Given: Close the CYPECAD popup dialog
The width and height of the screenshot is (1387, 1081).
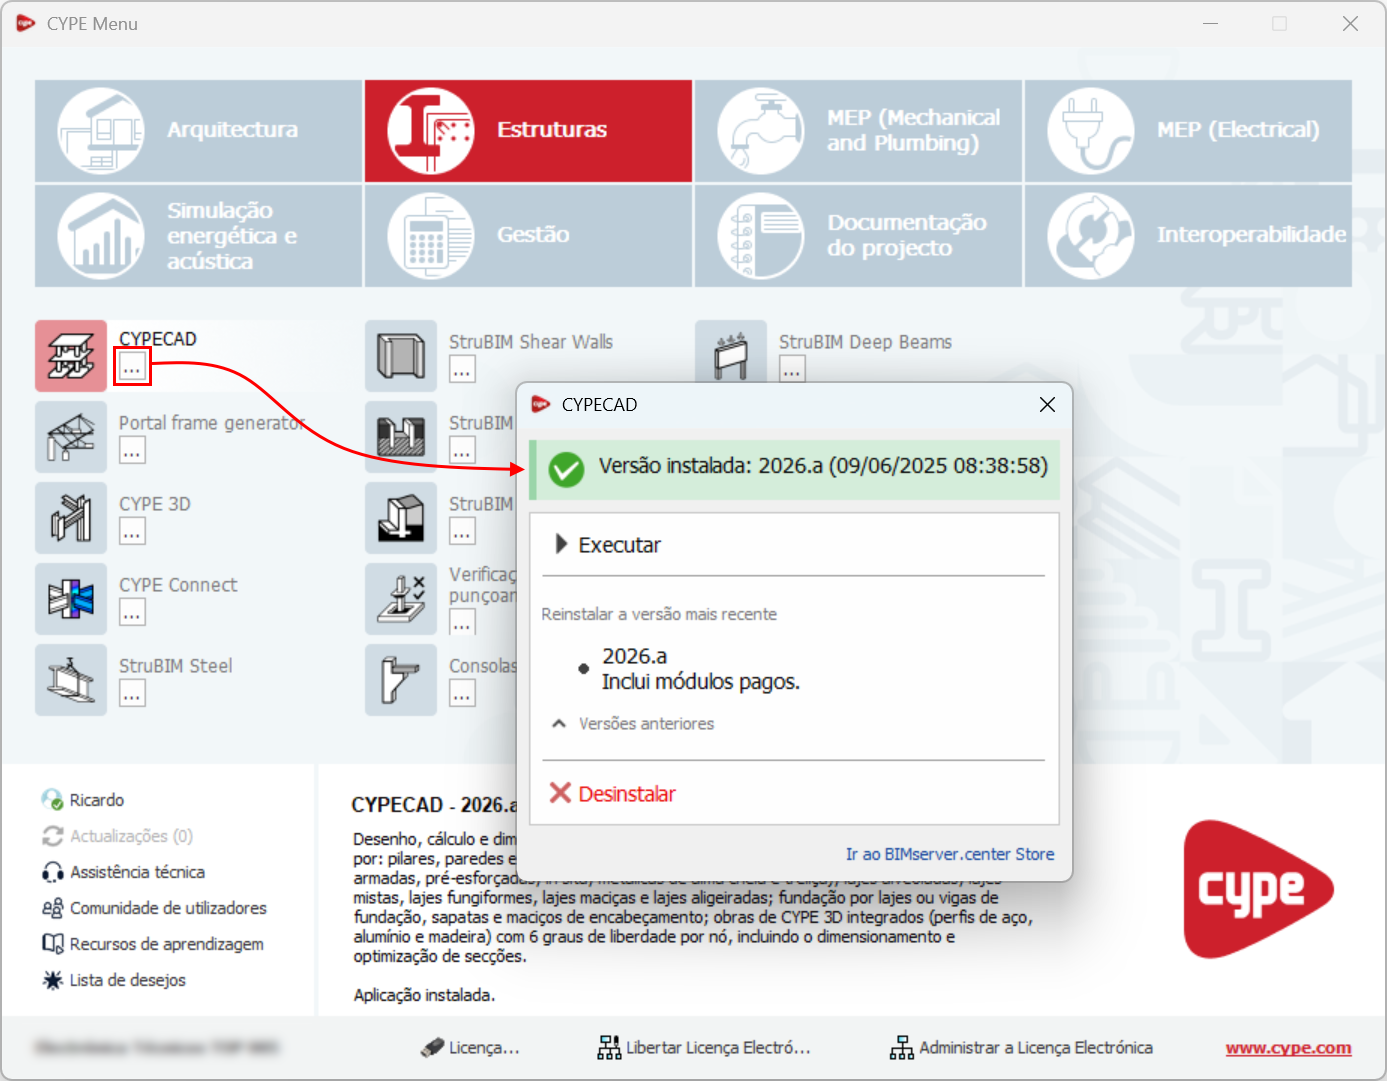Looking at the screenshot, I should coord(1047,405).
